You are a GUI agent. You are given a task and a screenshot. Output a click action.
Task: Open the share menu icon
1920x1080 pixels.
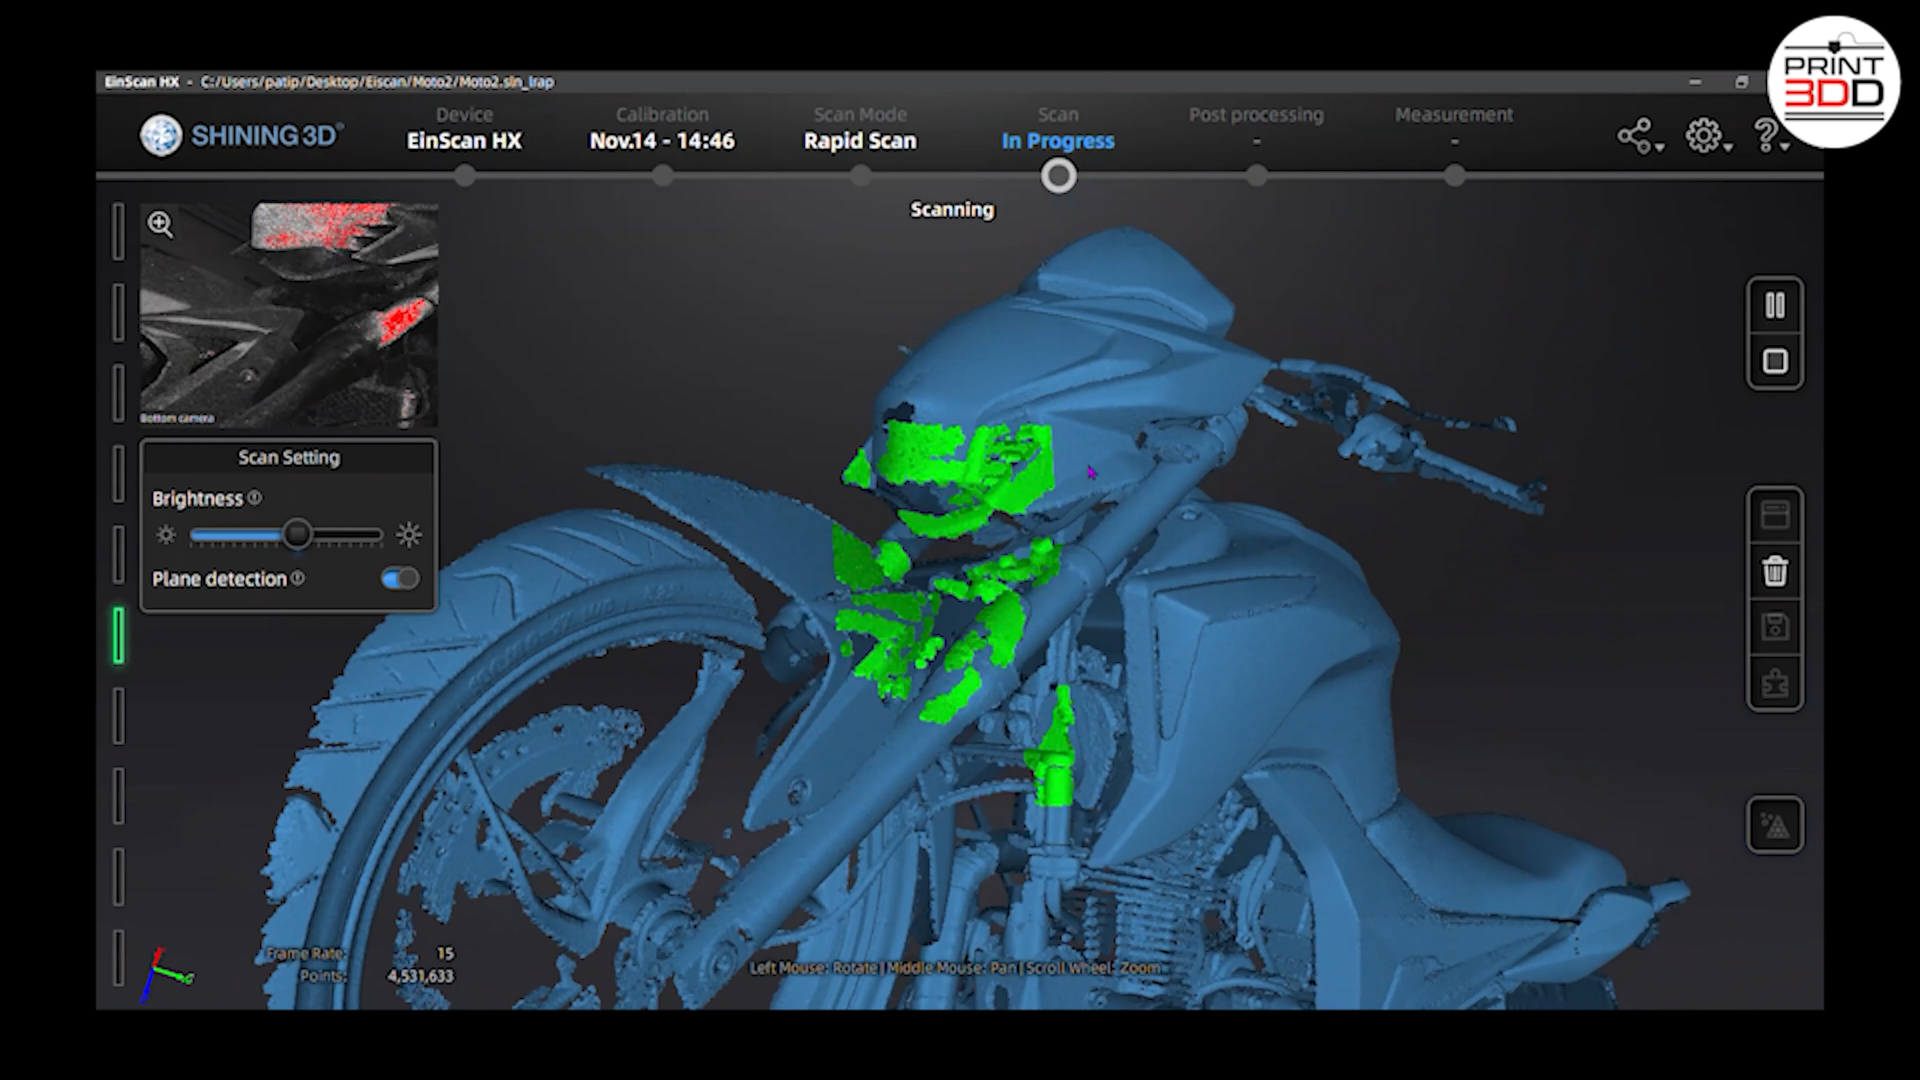pyautogui.click(x=1634, y=135)
